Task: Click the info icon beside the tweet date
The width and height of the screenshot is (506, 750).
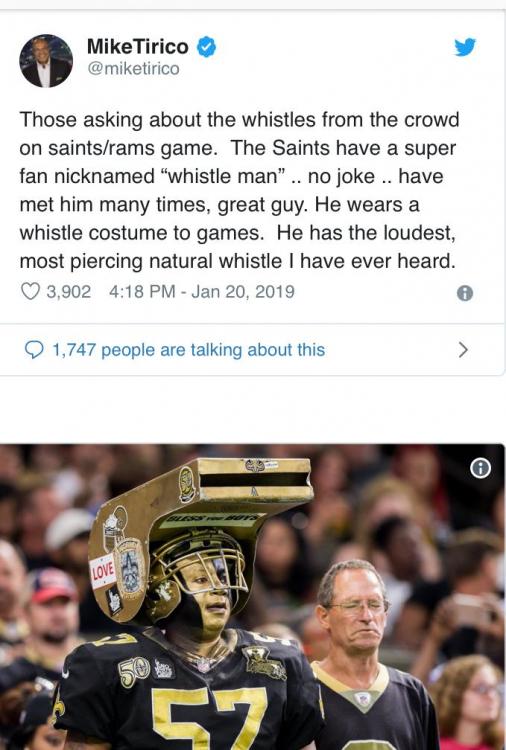Action: point(465,293)
